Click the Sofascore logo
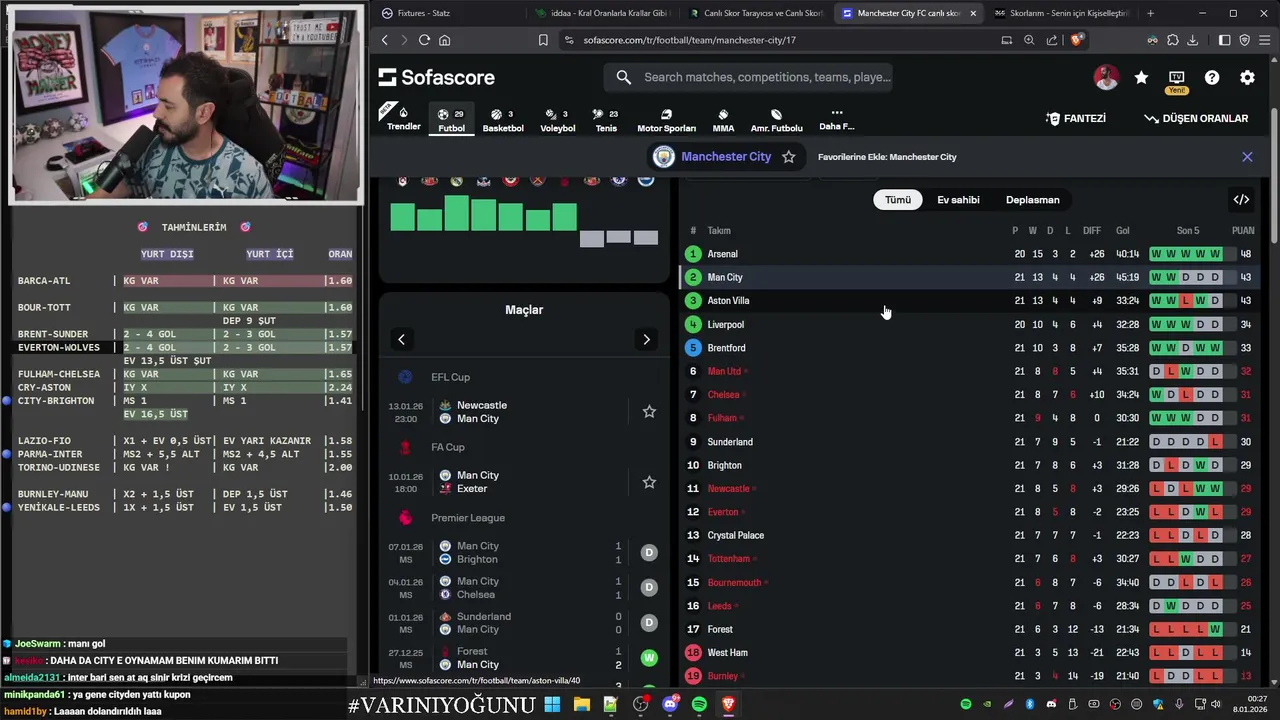Viewport: 1280px width, 720px height. point(436,77)
